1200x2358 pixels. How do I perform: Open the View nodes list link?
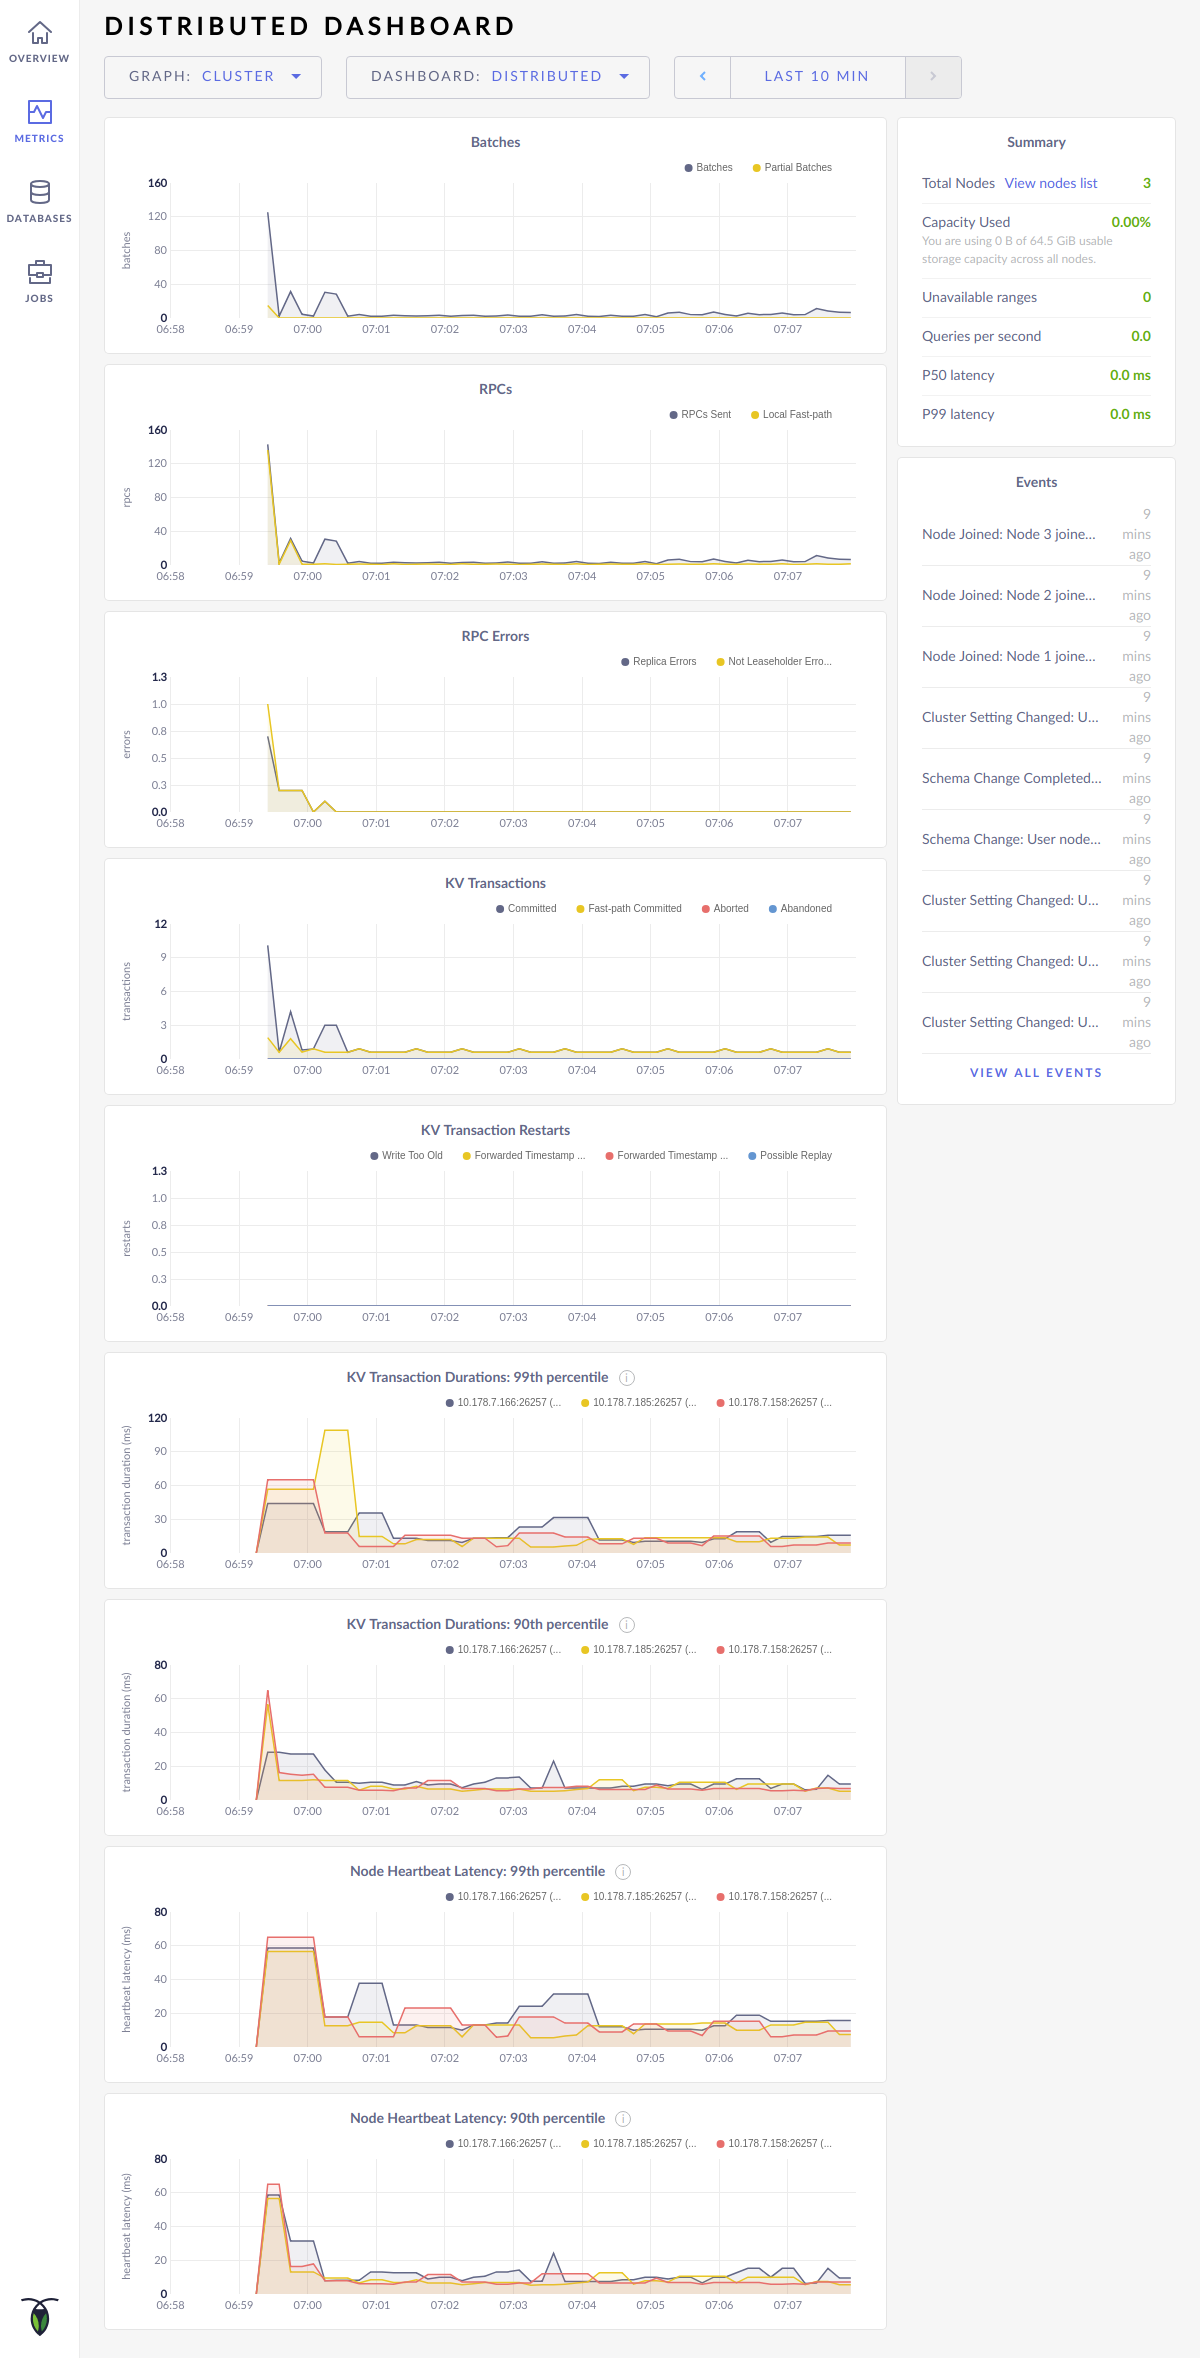pyautogui.click(x=1050, y=184)
